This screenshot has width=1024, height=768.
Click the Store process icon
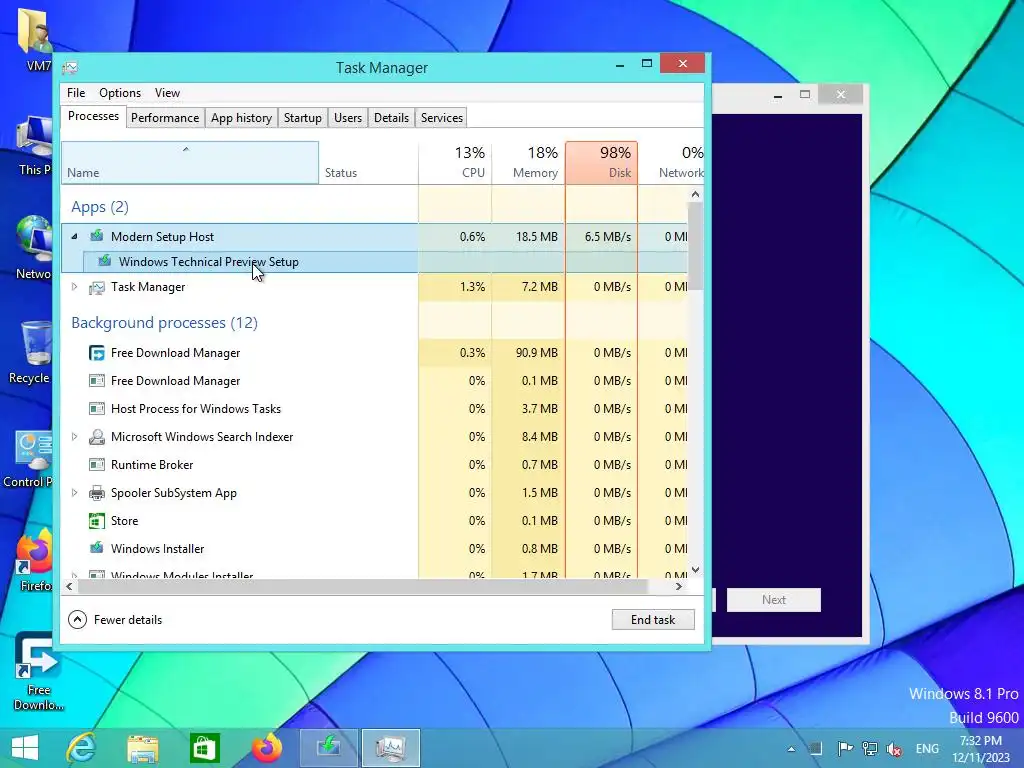coord(97,521)
